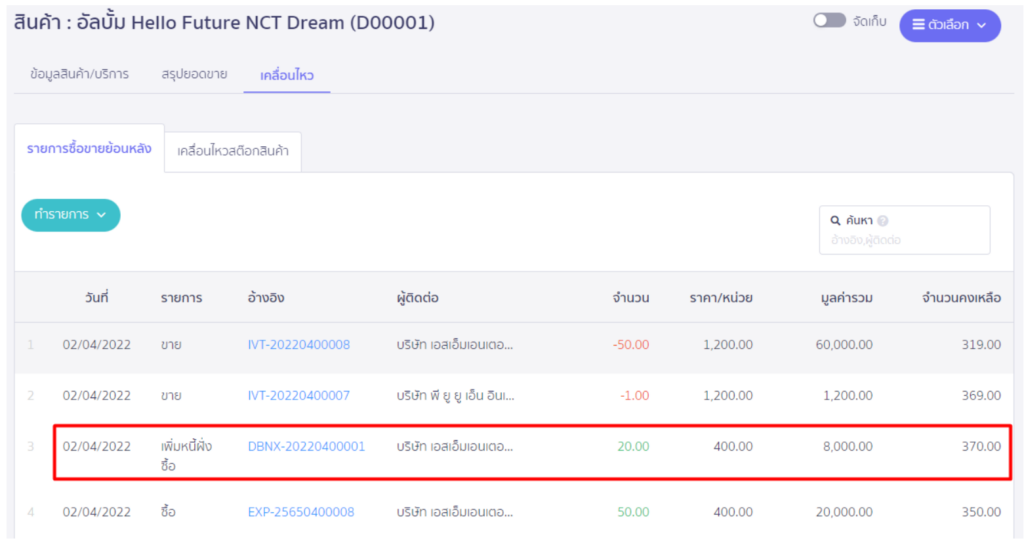
Task: Click the ราคา/หน่วย column header
Action: 721,298
